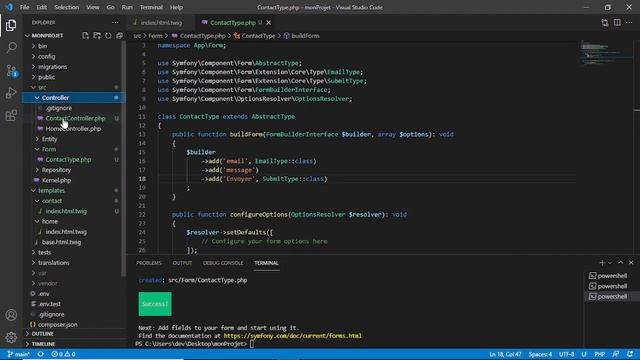
Task: Open editor more actions ellipsis
Action: tap(629, 23)
